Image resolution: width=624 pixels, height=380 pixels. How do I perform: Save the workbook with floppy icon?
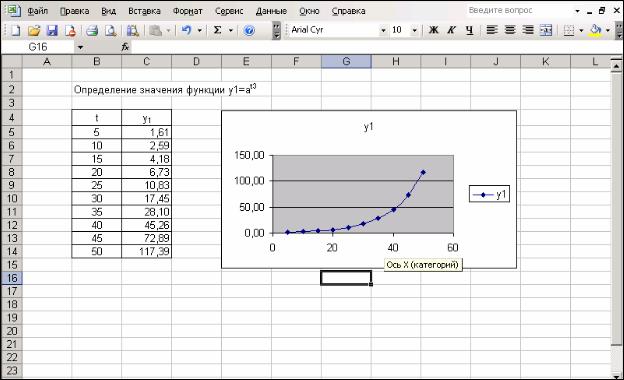(x=52, y=30)
